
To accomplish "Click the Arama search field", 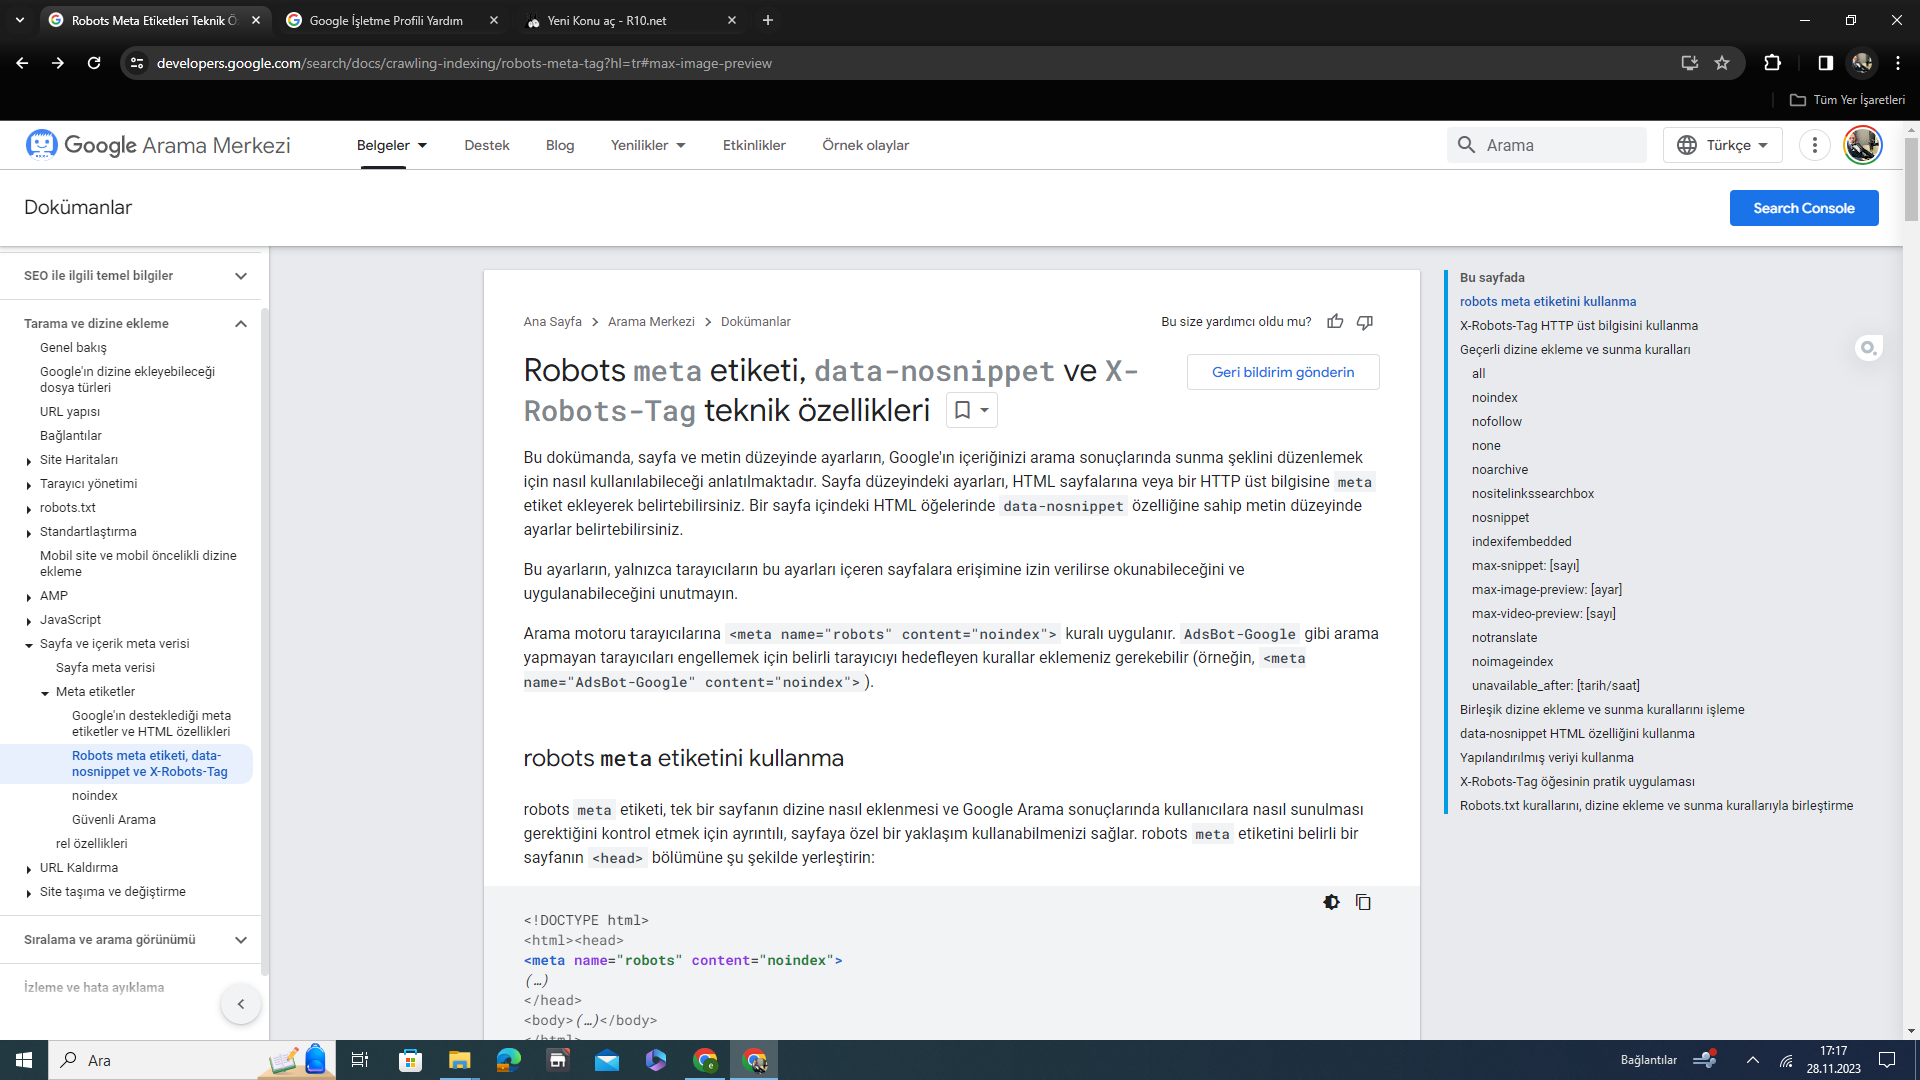I will click(1546, 145).
